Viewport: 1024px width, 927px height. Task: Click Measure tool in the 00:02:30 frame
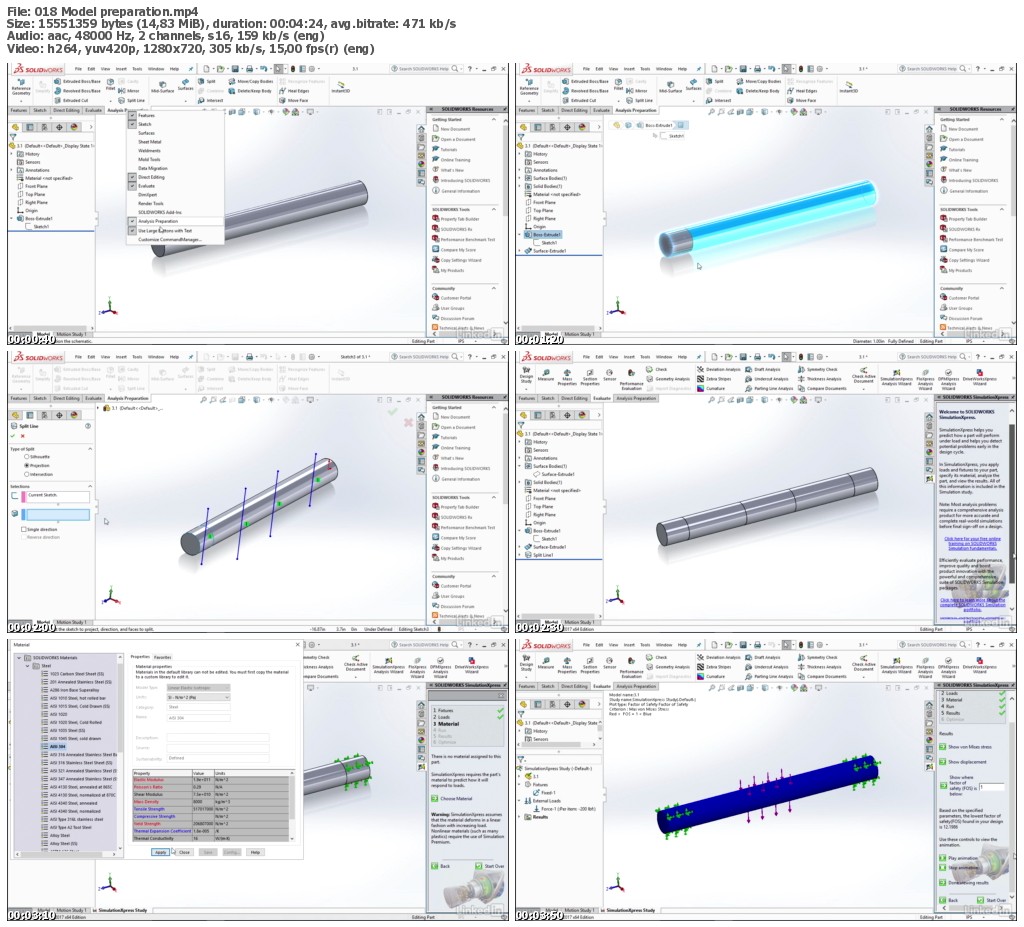point(546,374)
